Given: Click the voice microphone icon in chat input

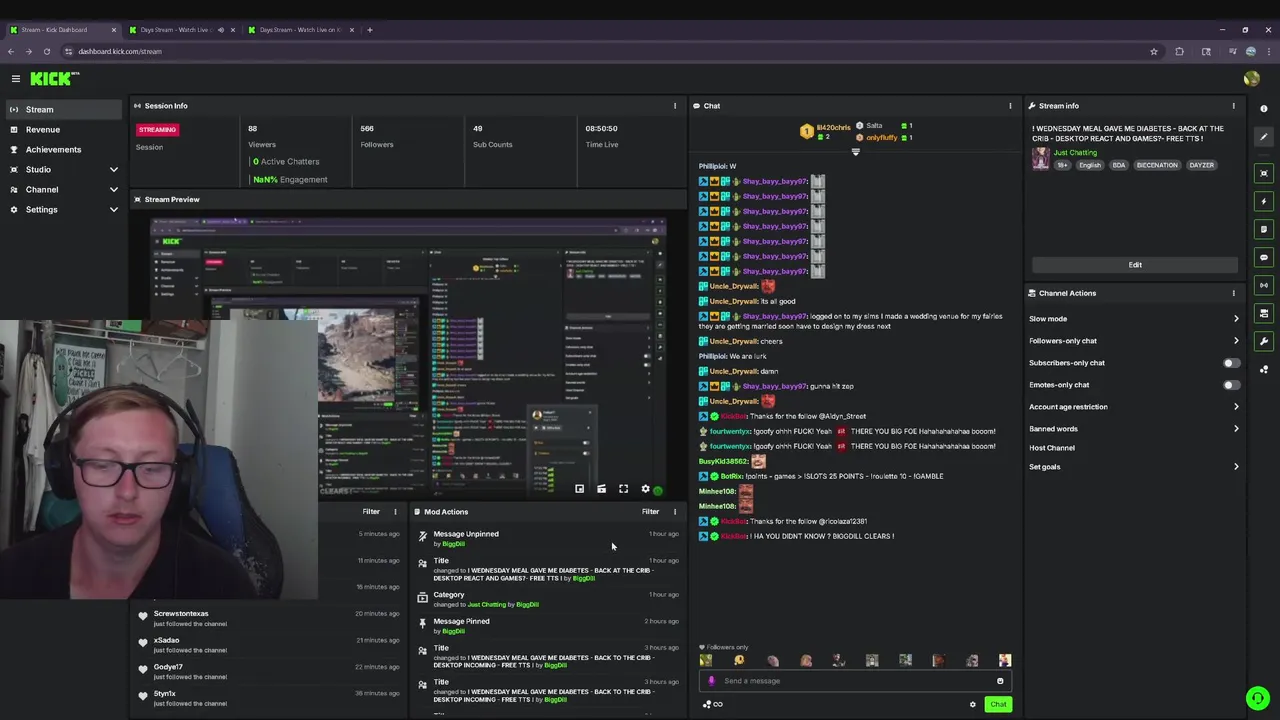Looking at the screenshot, I should coord(711,681).
